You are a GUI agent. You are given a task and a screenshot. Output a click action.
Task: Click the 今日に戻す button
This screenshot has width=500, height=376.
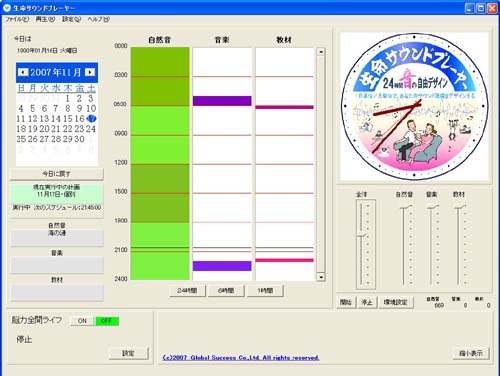[57, 174]
